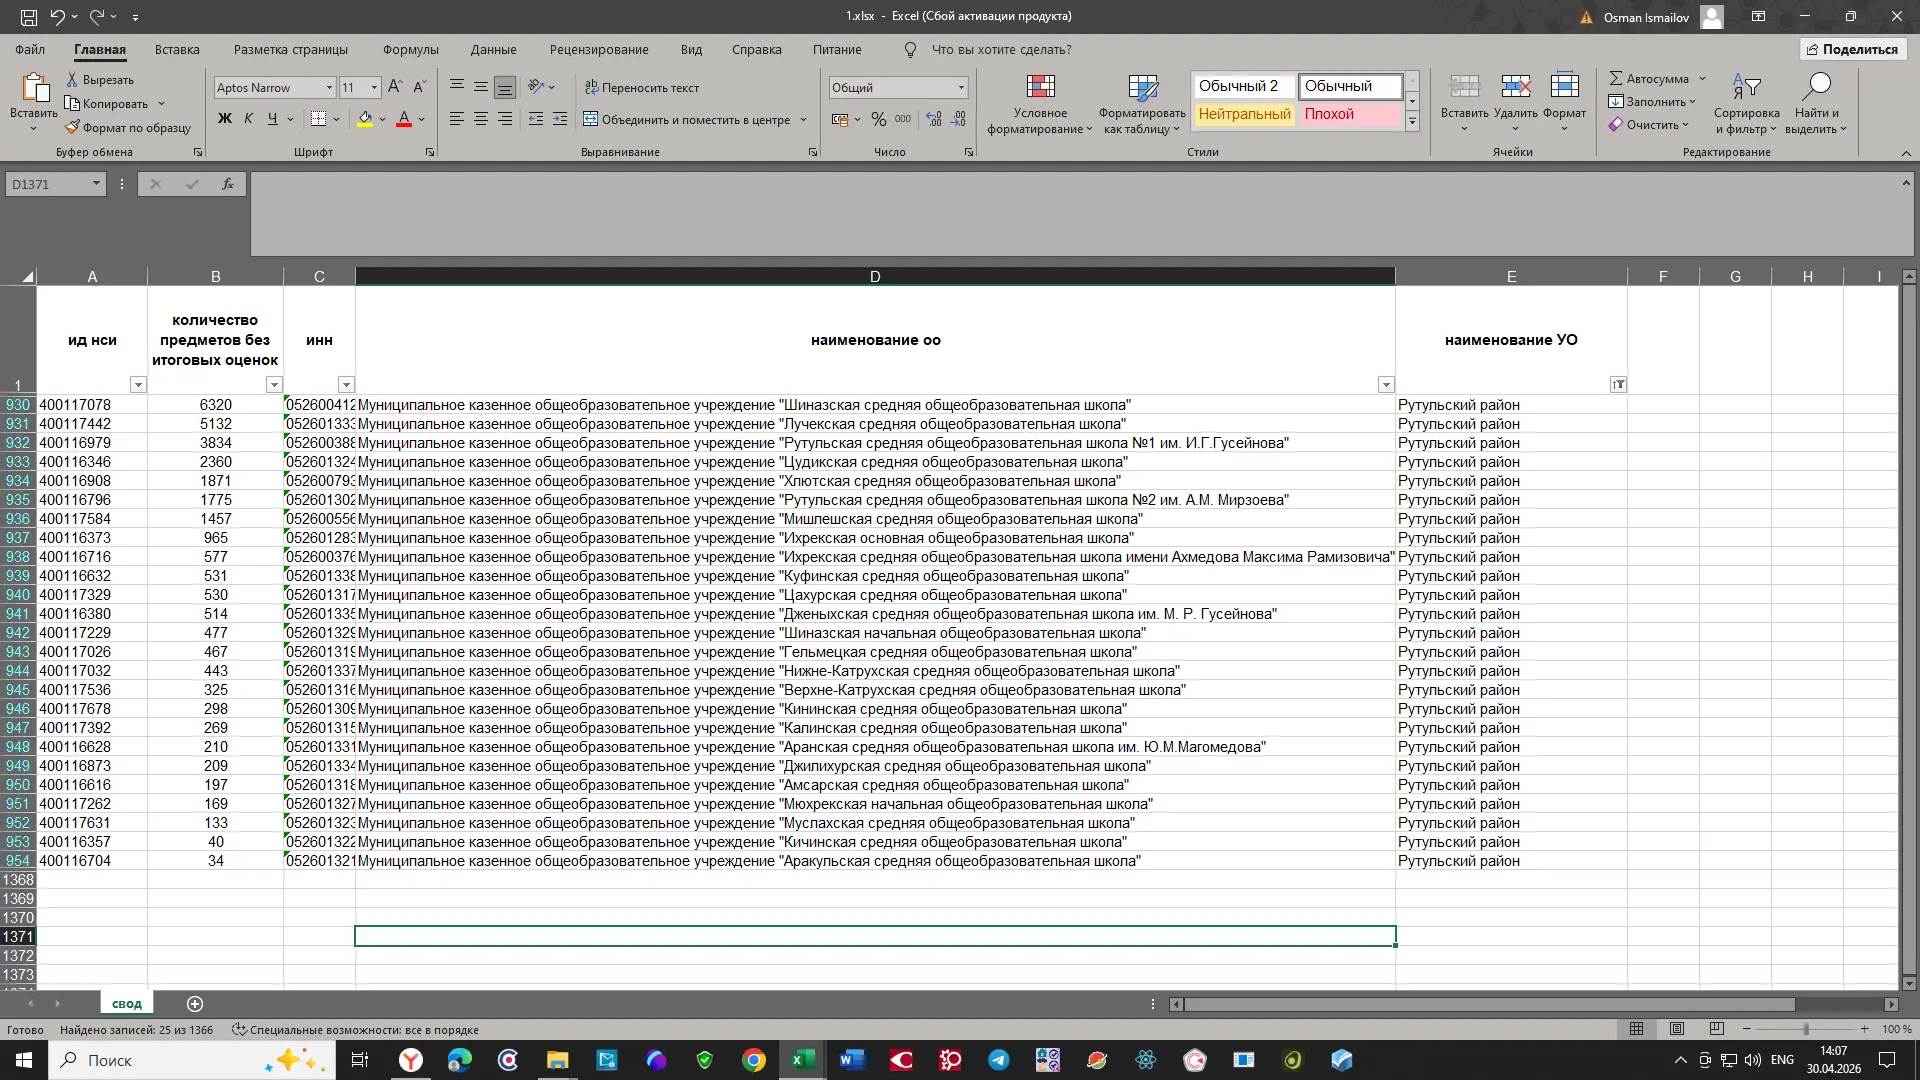
Task: Expand the number format combo box
Action: point(961,87)
